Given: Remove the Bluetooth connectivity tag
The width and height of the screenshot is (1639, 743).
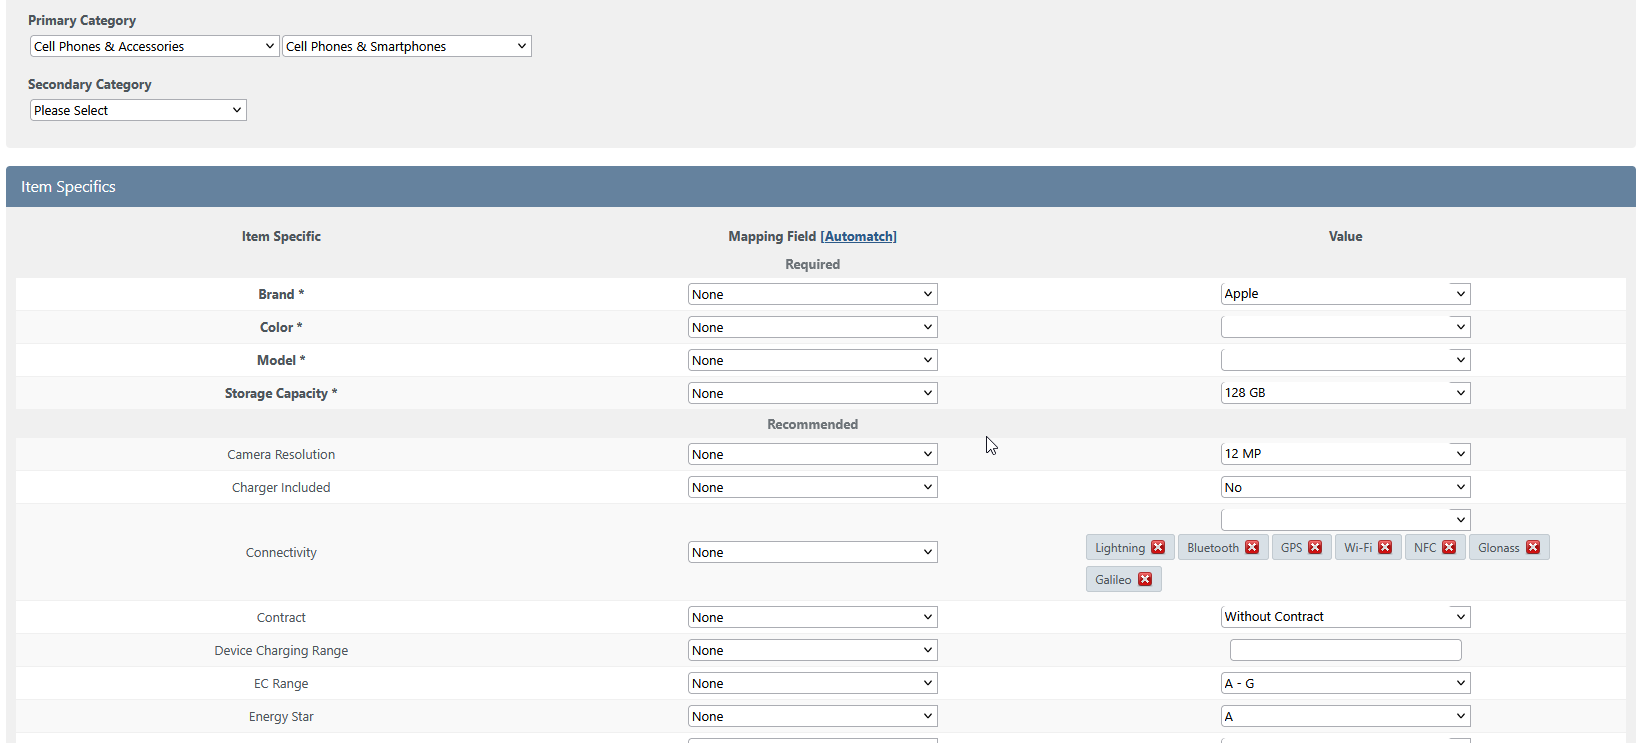Looking at the screenshot, I should pos(1252,547).
